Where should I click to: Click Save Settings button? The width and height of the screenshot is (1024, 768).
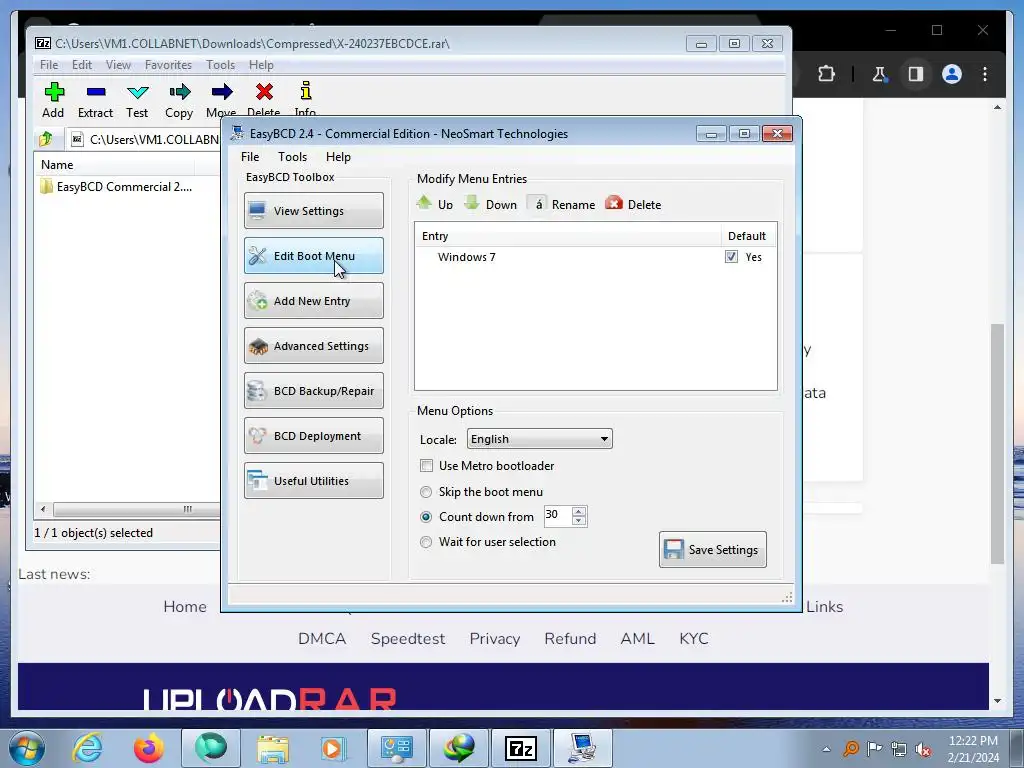coord(712,549)
